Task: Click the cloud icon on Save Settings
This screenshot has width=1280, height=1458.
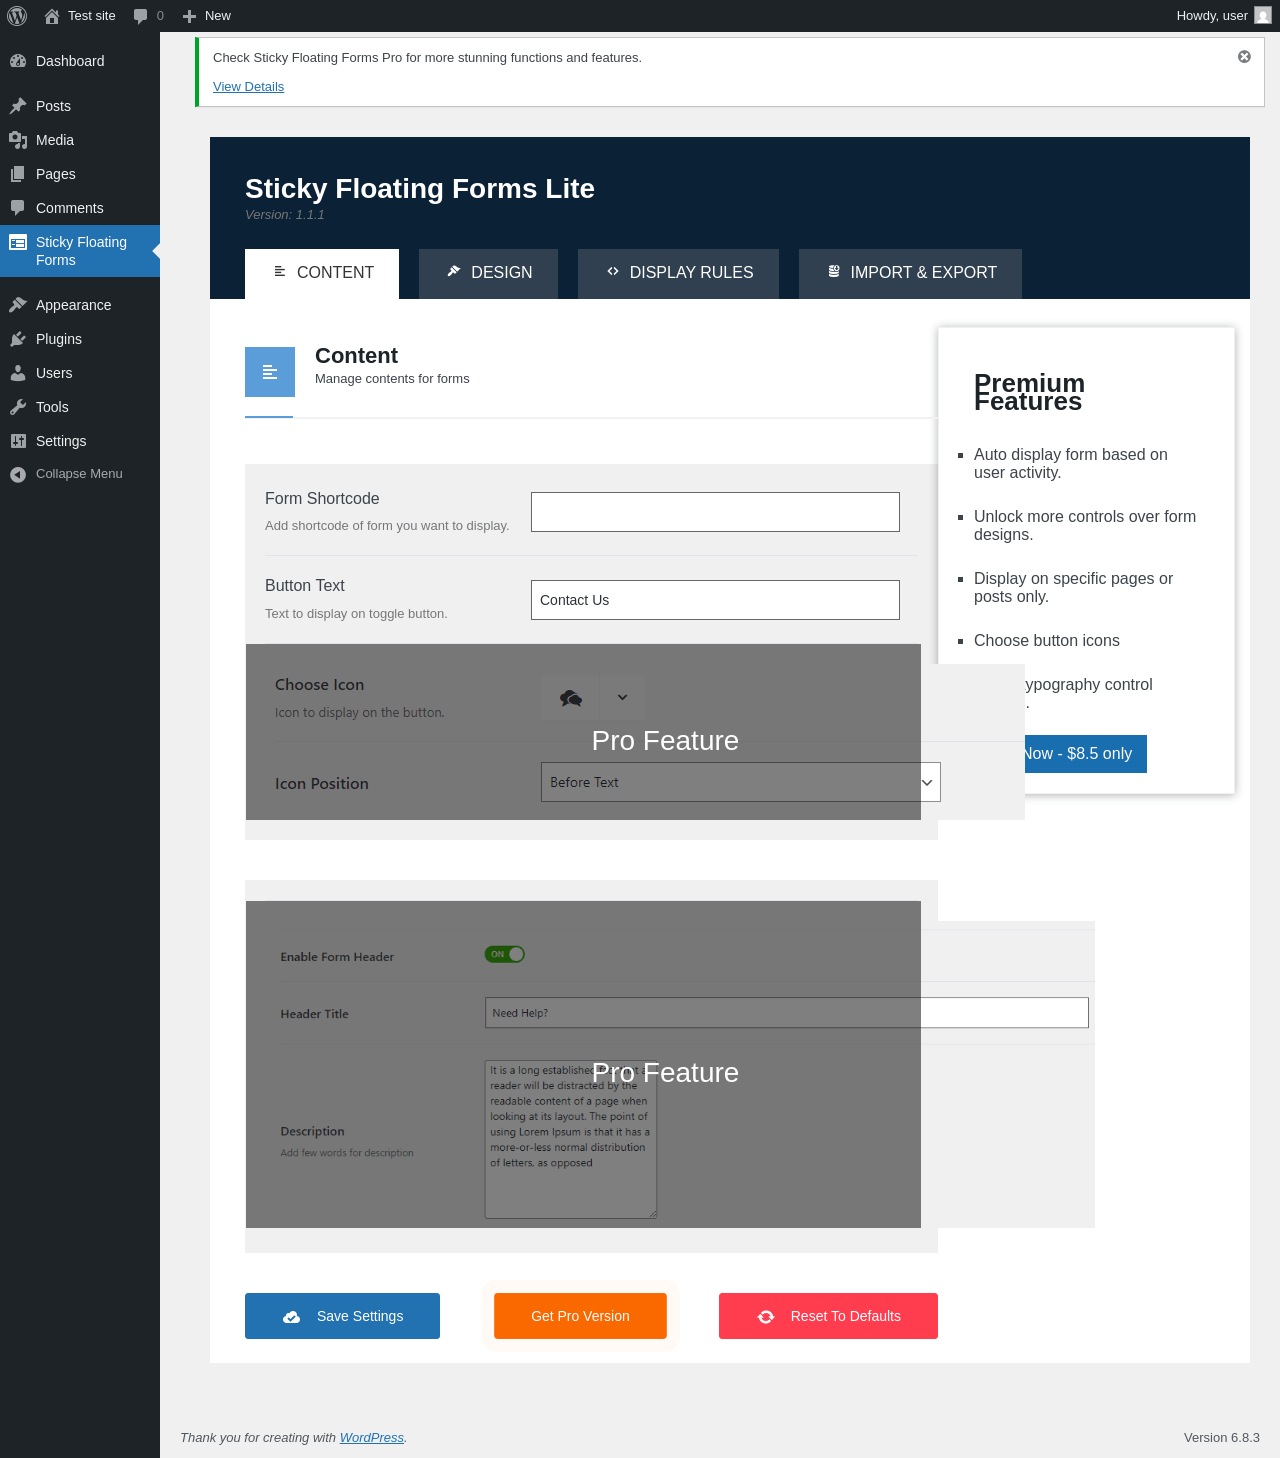Action: (292, 1317)
